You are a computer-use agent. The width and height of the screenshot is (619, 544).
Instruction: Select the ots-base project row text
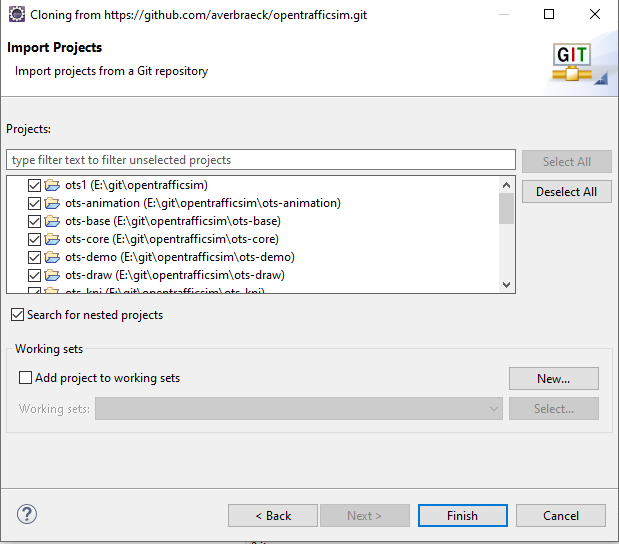pyautogui.click(x=173, y=221)
